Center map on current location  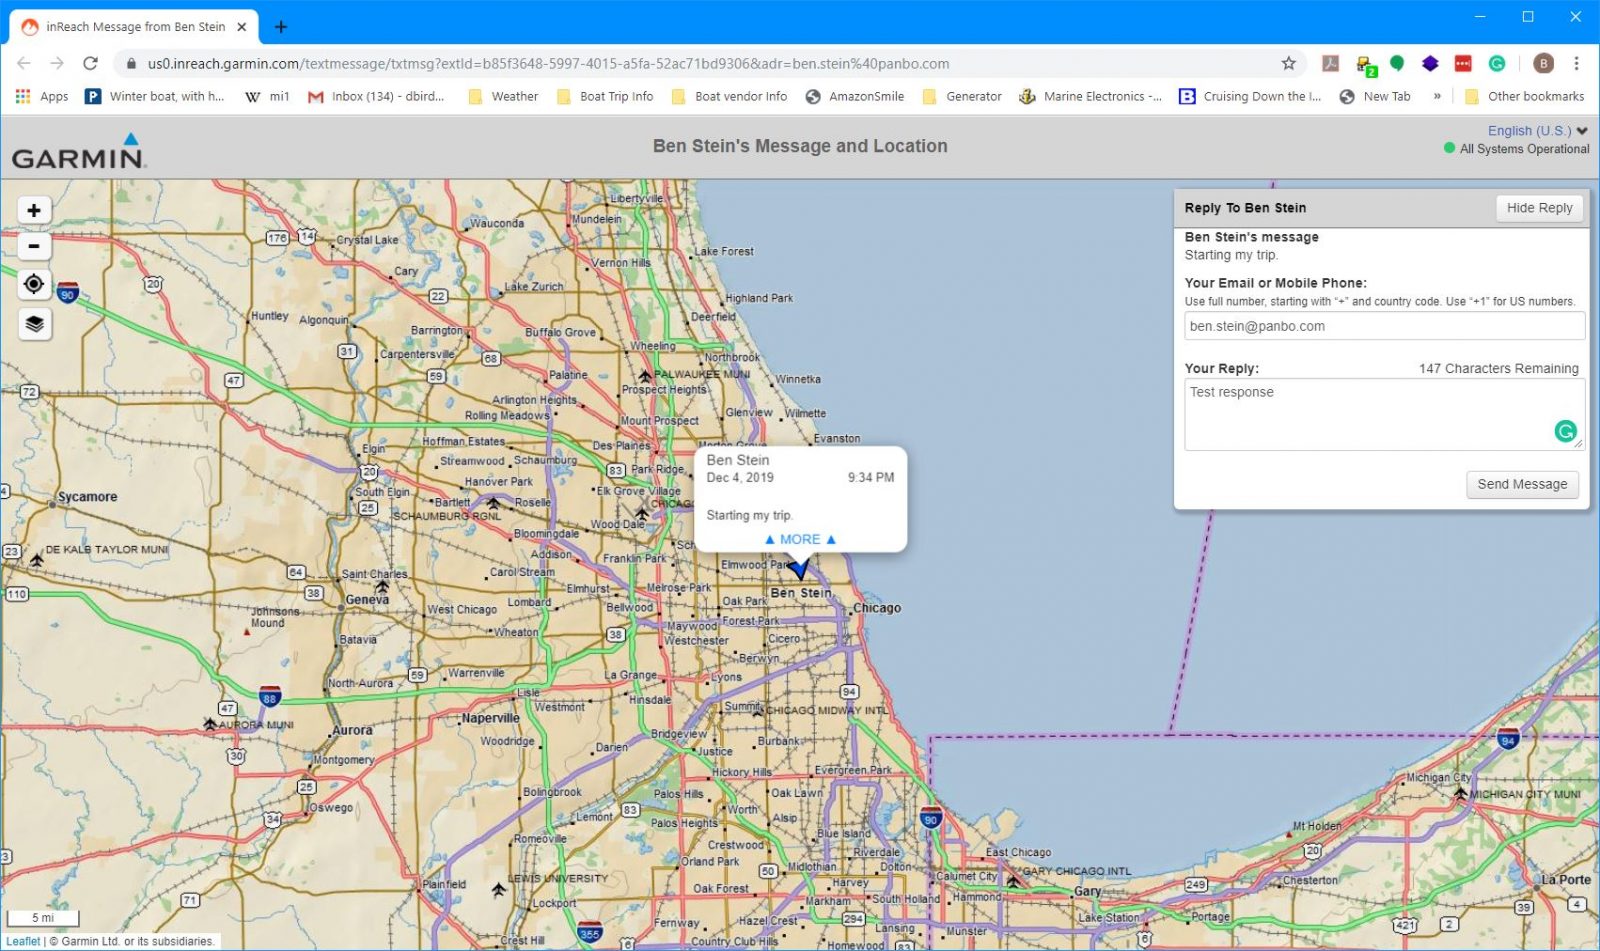coord(34,284)
